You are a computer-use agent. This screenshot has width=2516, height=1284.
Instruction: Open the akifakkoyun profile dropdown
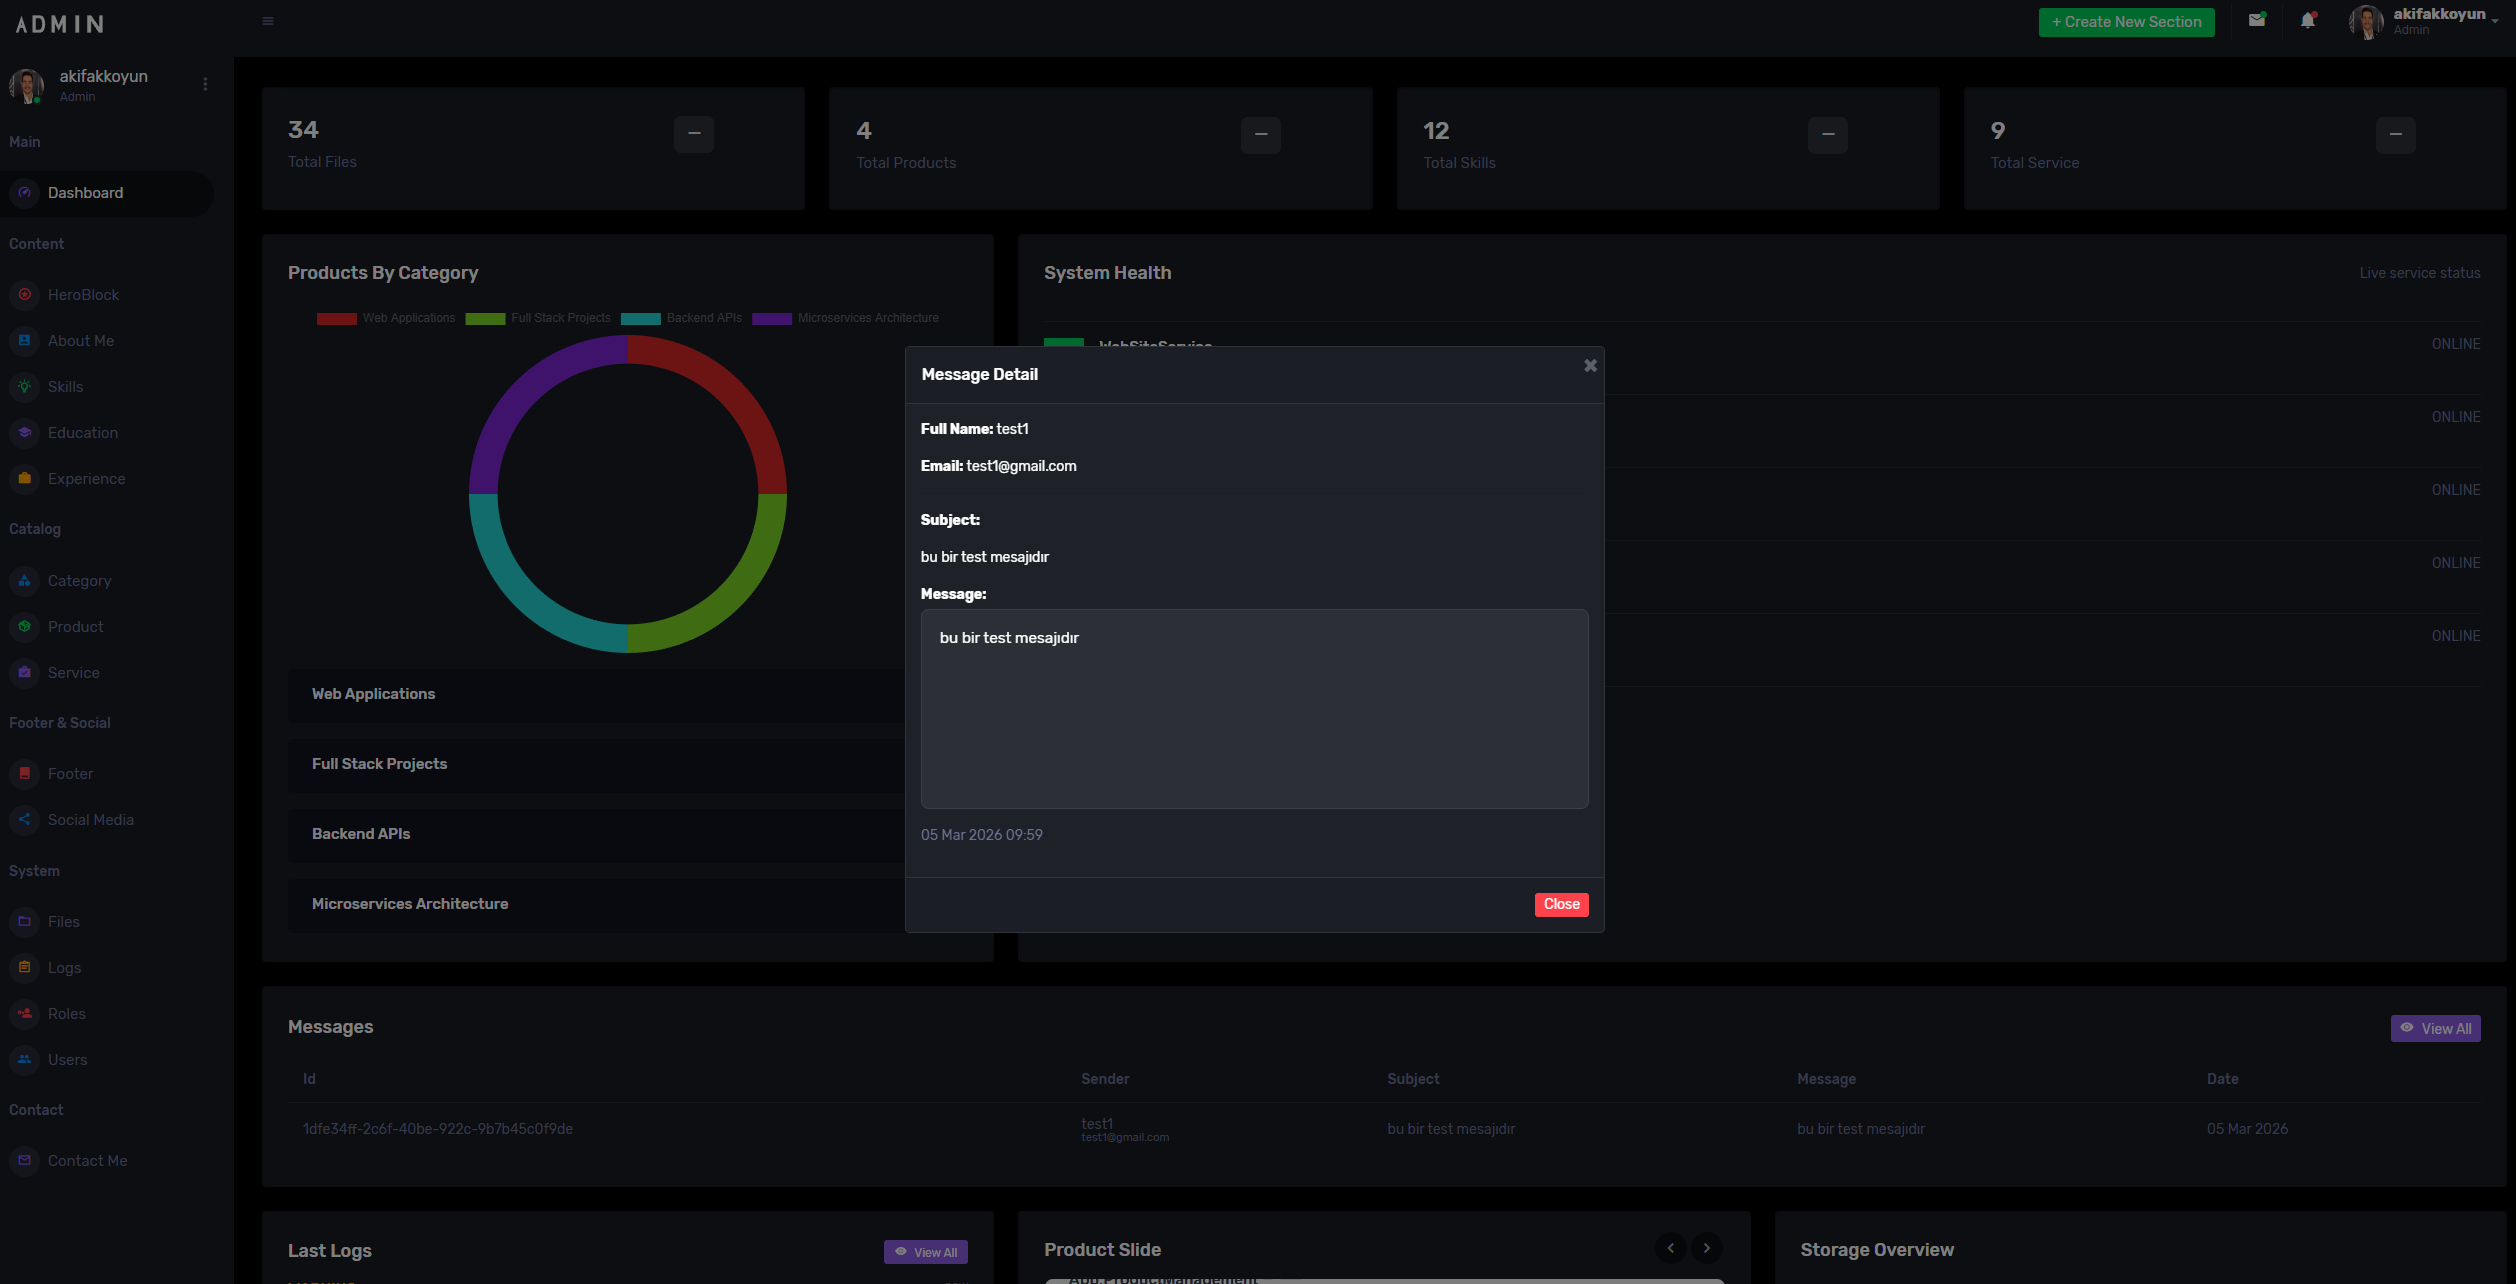pyautogui.click(x=2438, y=21)
